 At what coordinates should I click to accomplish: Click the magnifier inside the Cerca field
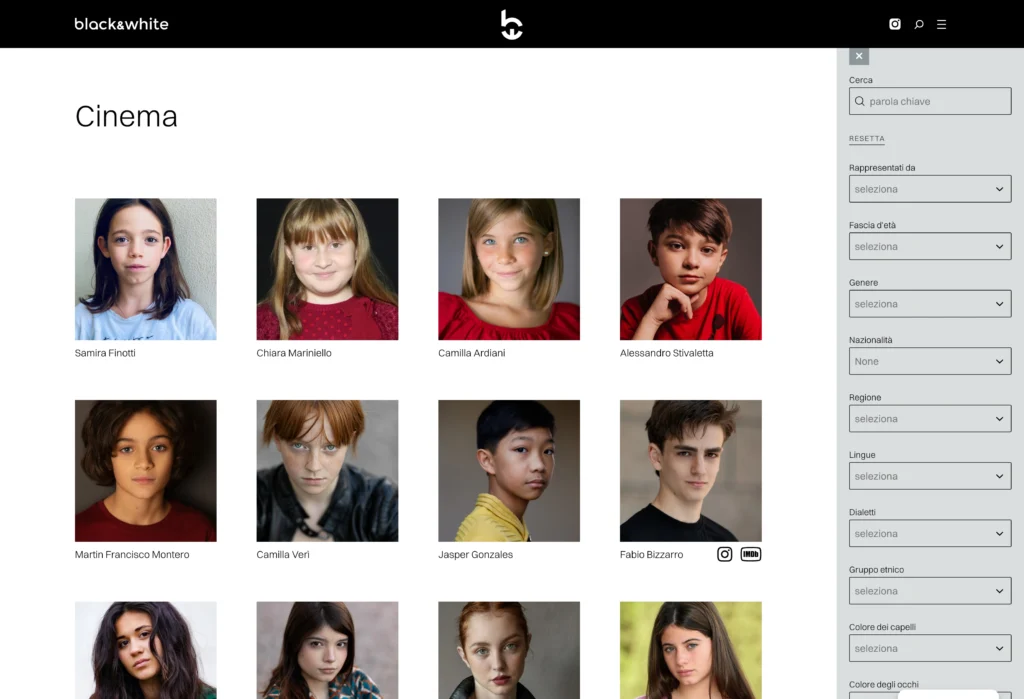(859, 101)
